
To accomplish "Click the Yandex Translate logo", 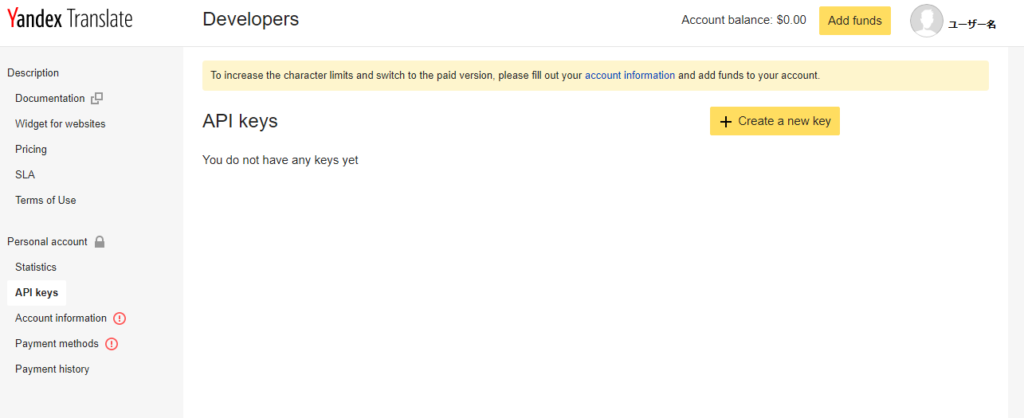I will point(70,19).
